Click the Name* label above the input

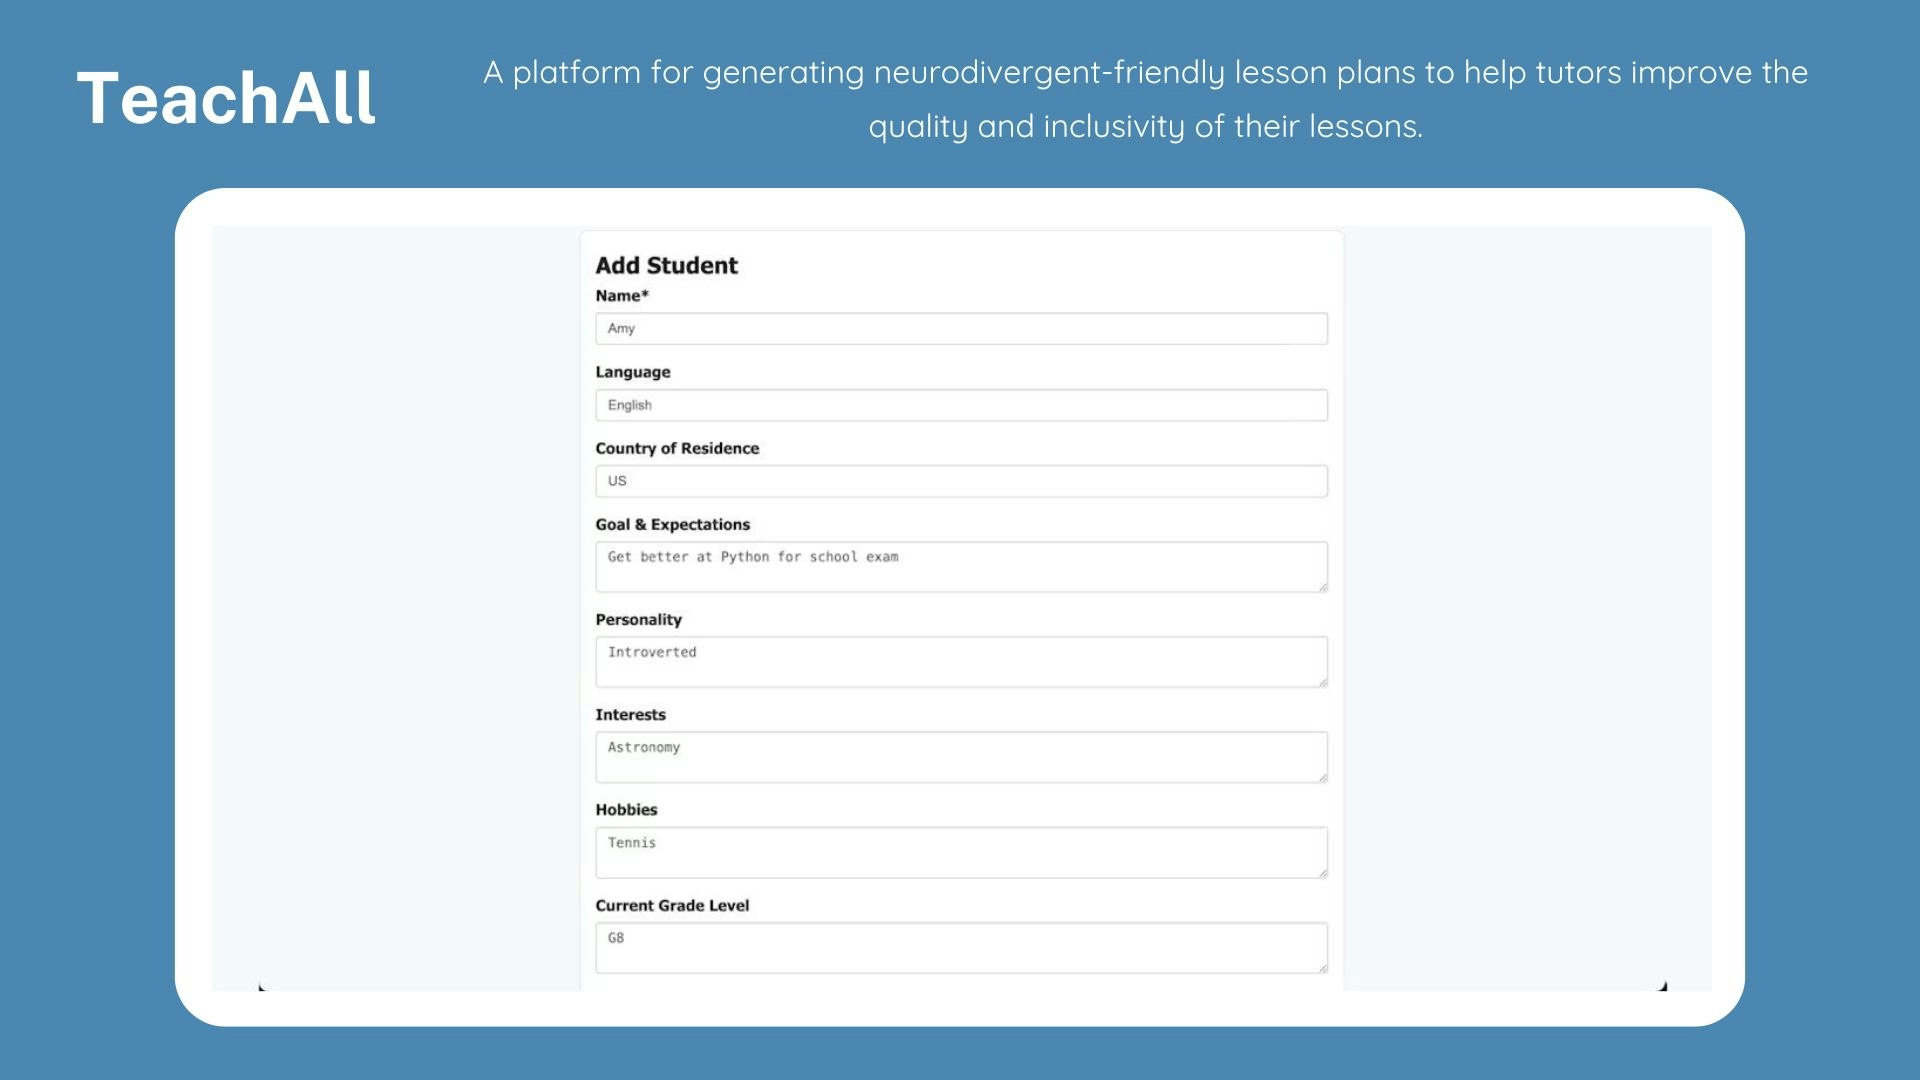[x=621, y=296]
